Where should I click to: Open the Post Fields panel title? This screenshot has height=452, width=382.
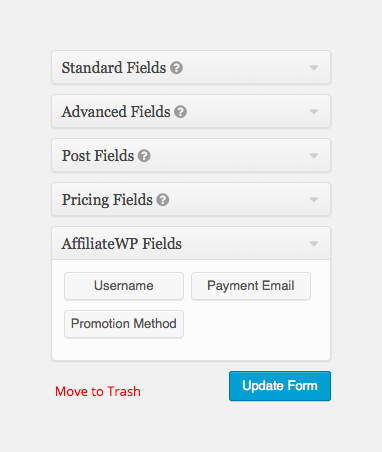pos(98,156)
